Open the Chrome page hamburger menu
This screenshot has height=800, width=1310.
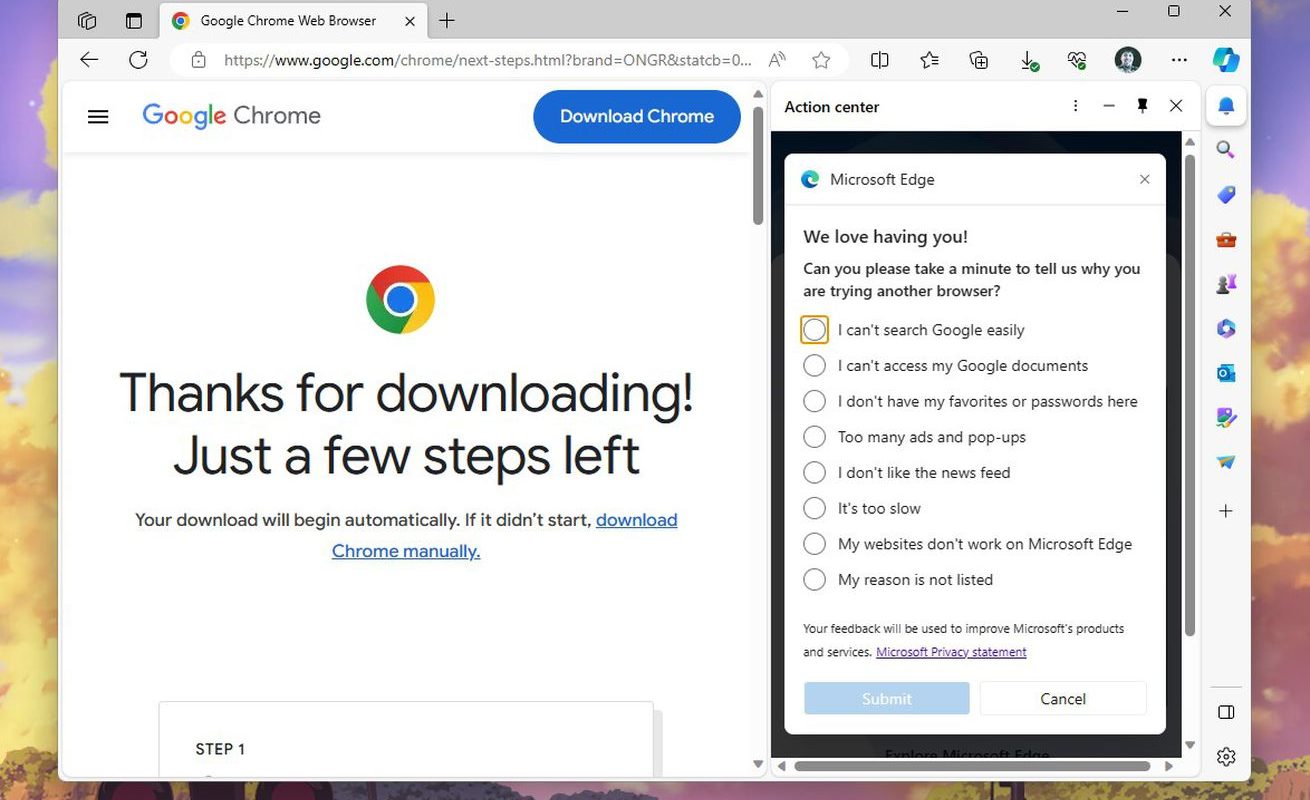(98, 117)
